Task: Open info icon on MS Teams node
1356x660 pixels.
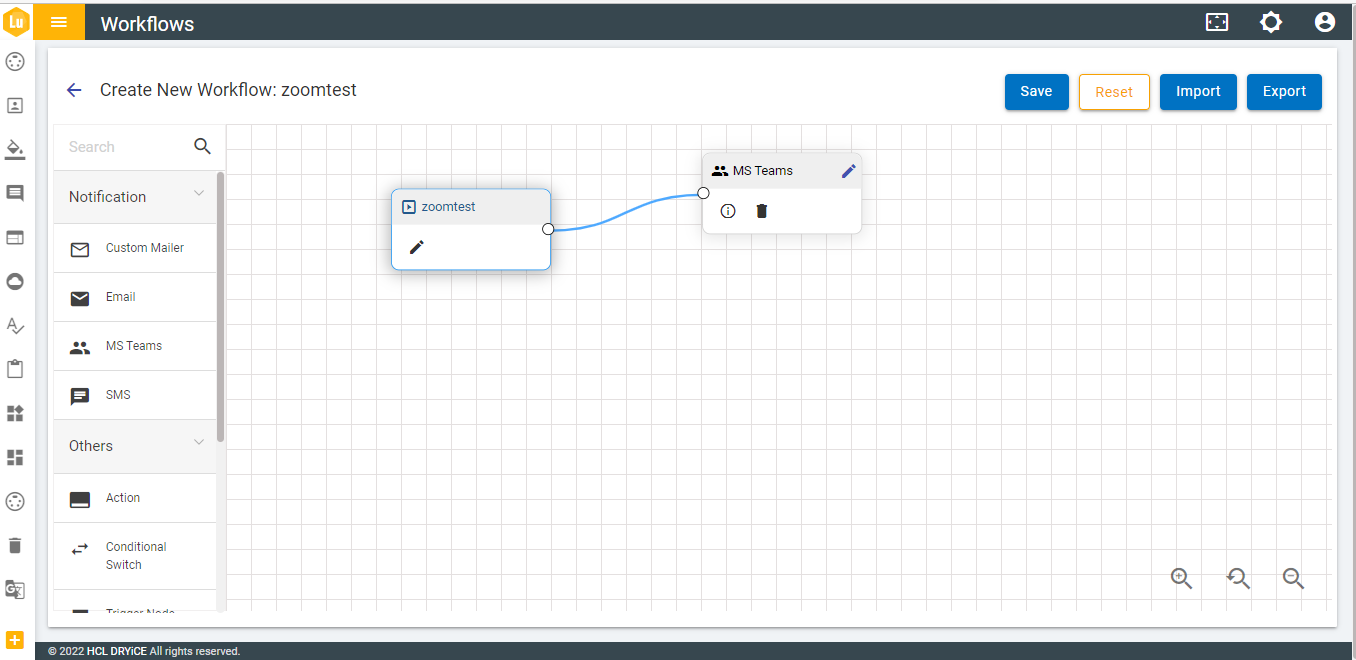Action: click(728, 211)
